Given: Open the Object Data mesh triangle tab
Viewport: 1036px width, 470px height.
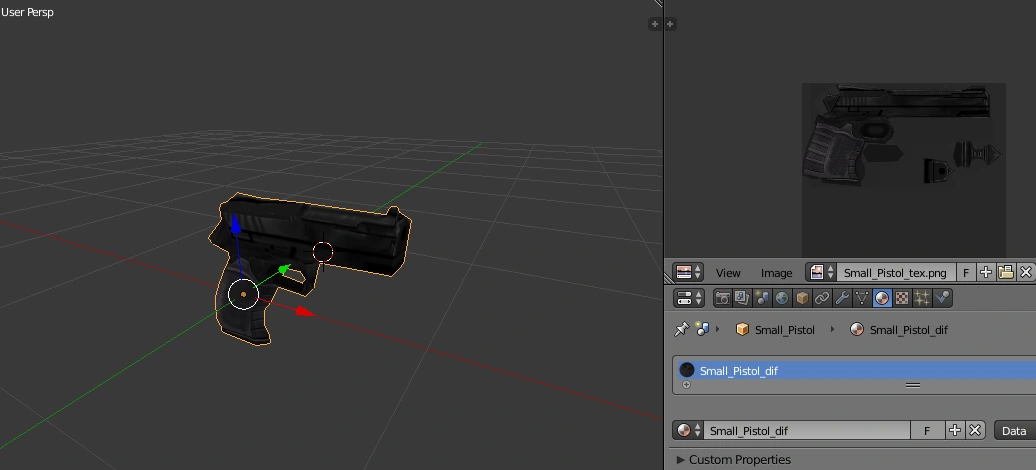Looking at the screenshot, I should (x=862, y=298).
